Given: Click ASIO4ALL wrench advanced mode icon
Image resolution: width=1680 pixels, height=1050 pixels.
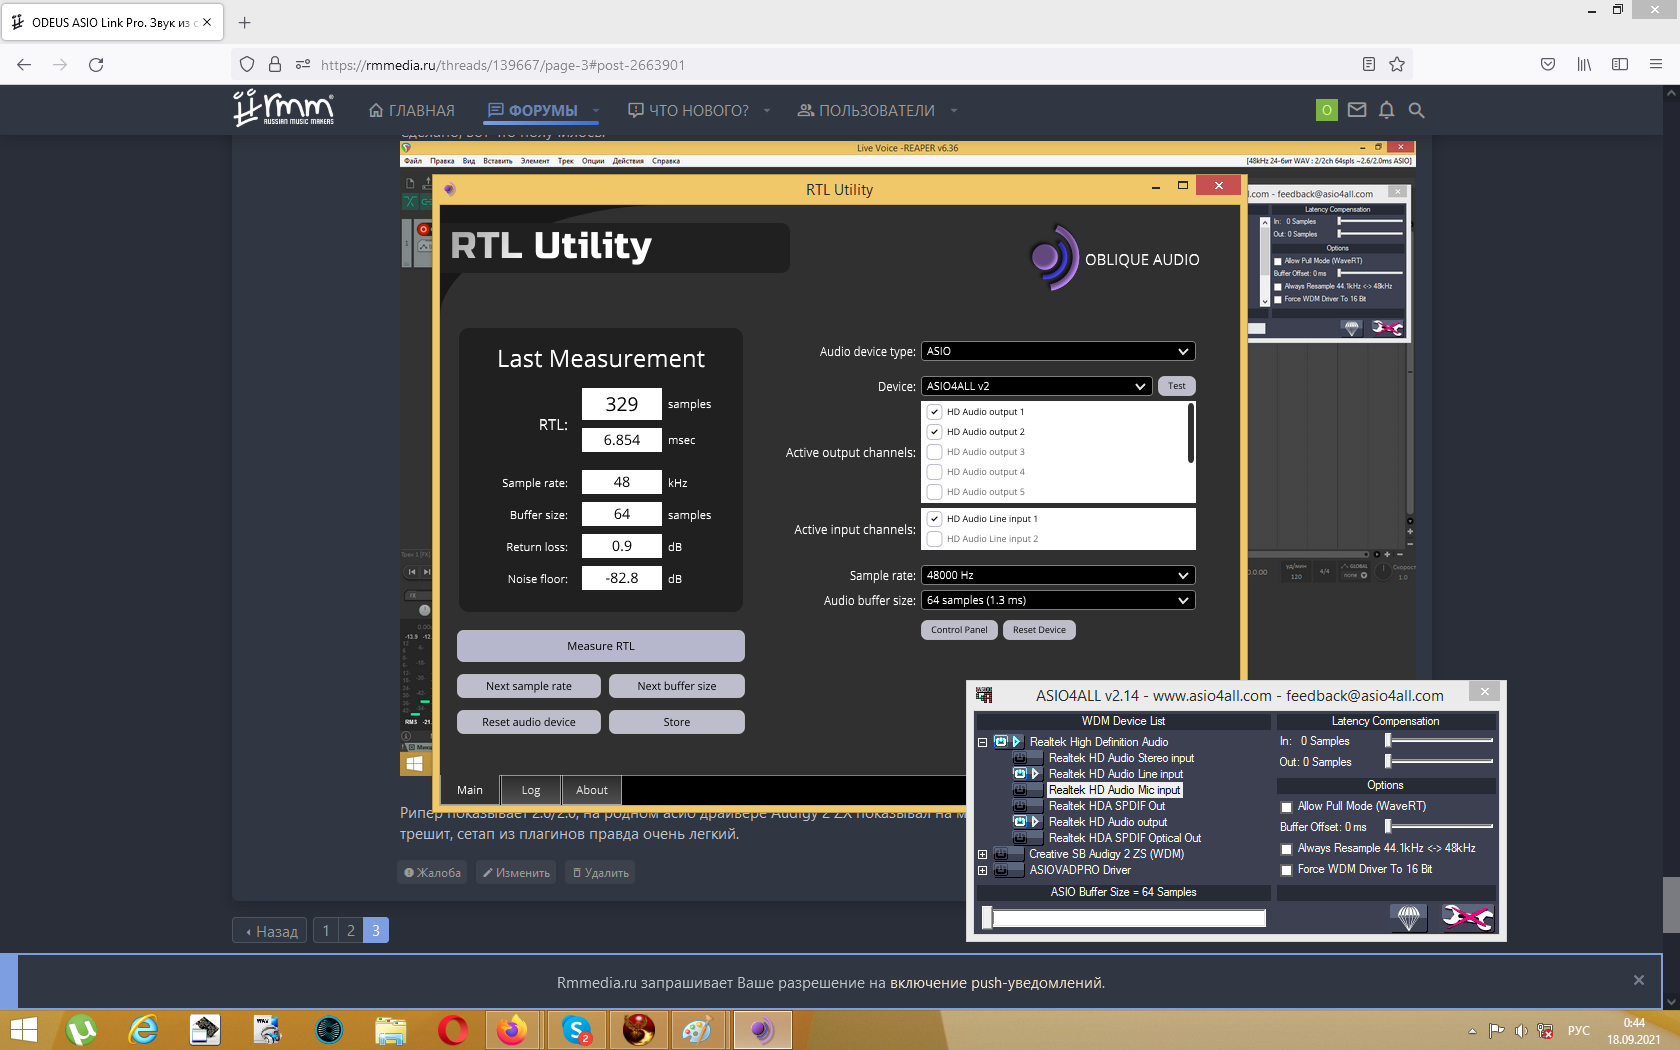Looking at the screenshot, I should point(1467,917).
